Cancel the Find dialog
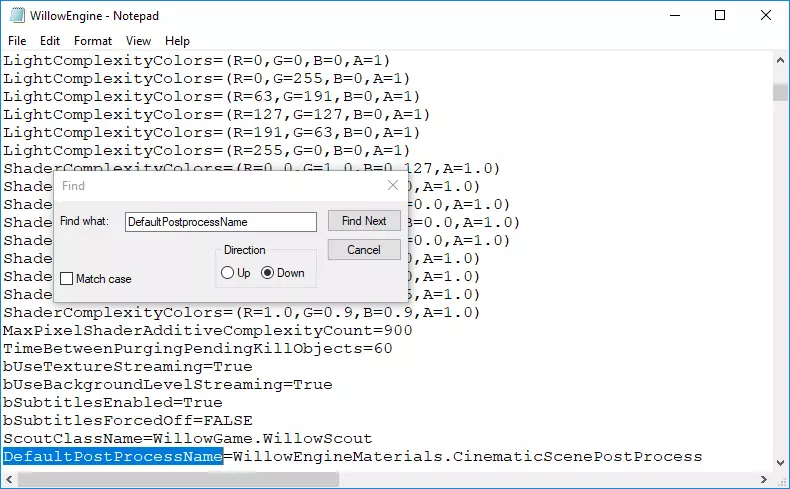 tap(364, 250)
